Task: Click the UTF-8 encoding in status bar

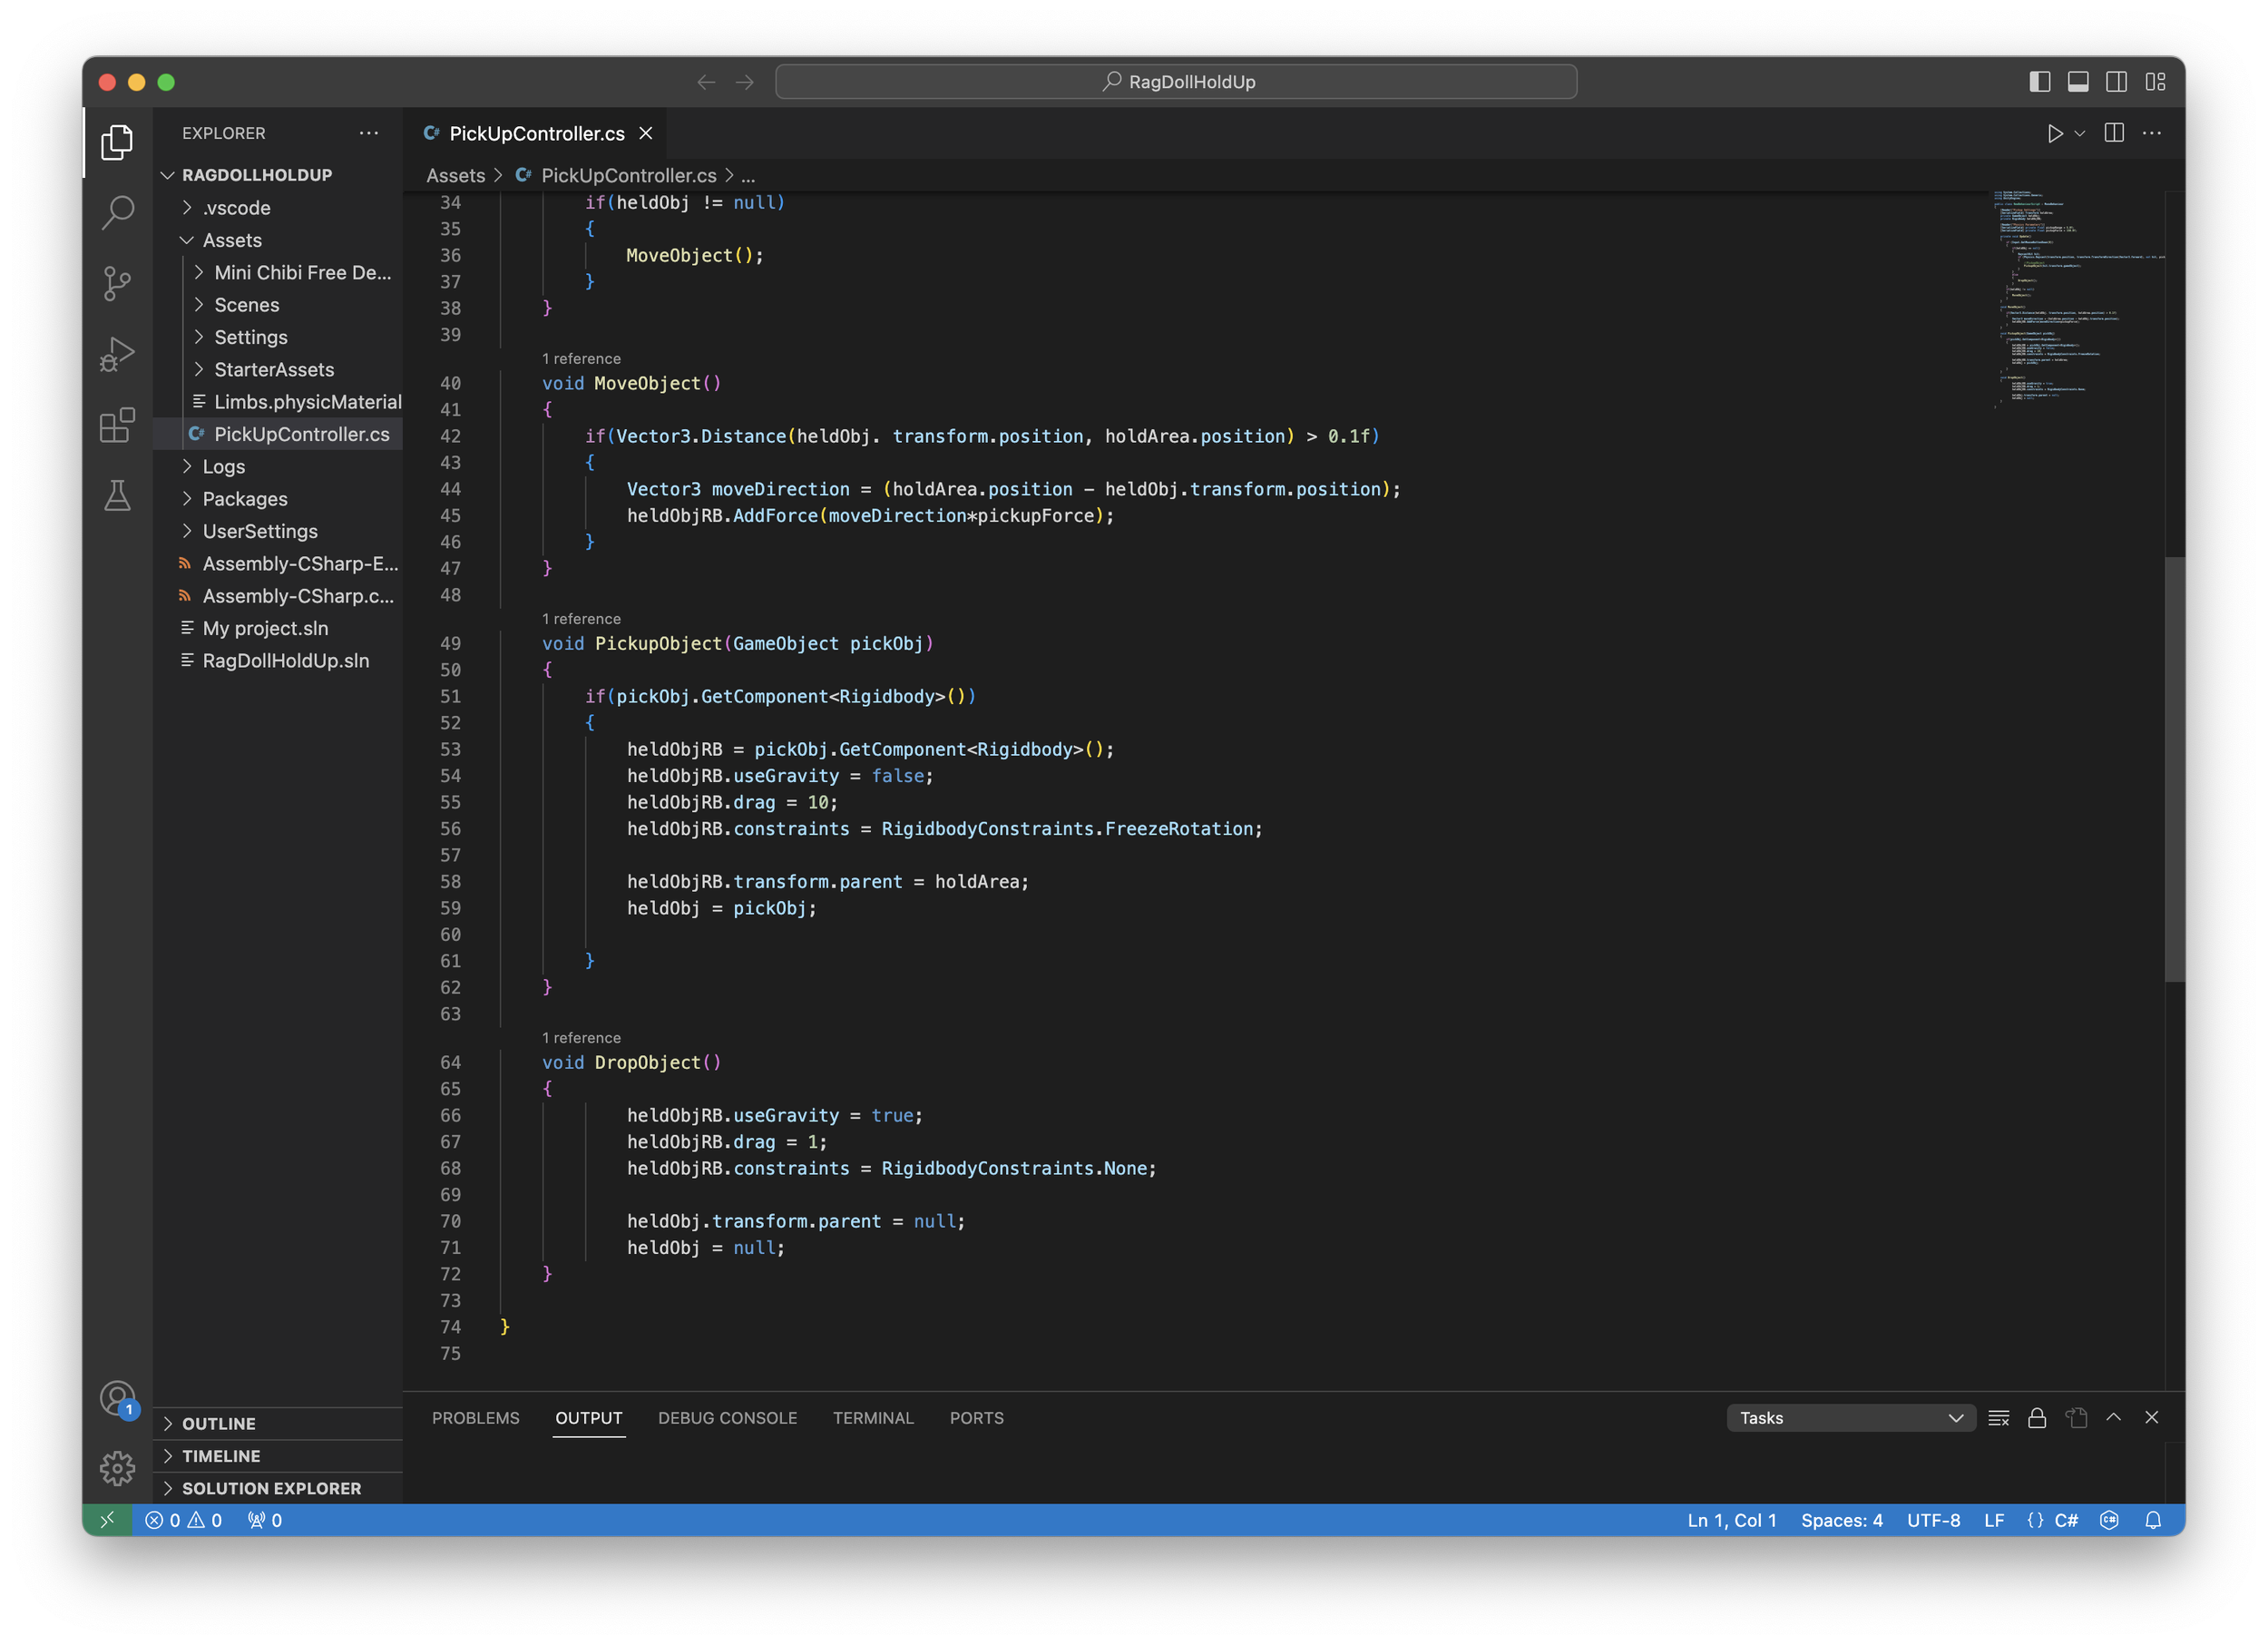Action: click(1933, 1520)
